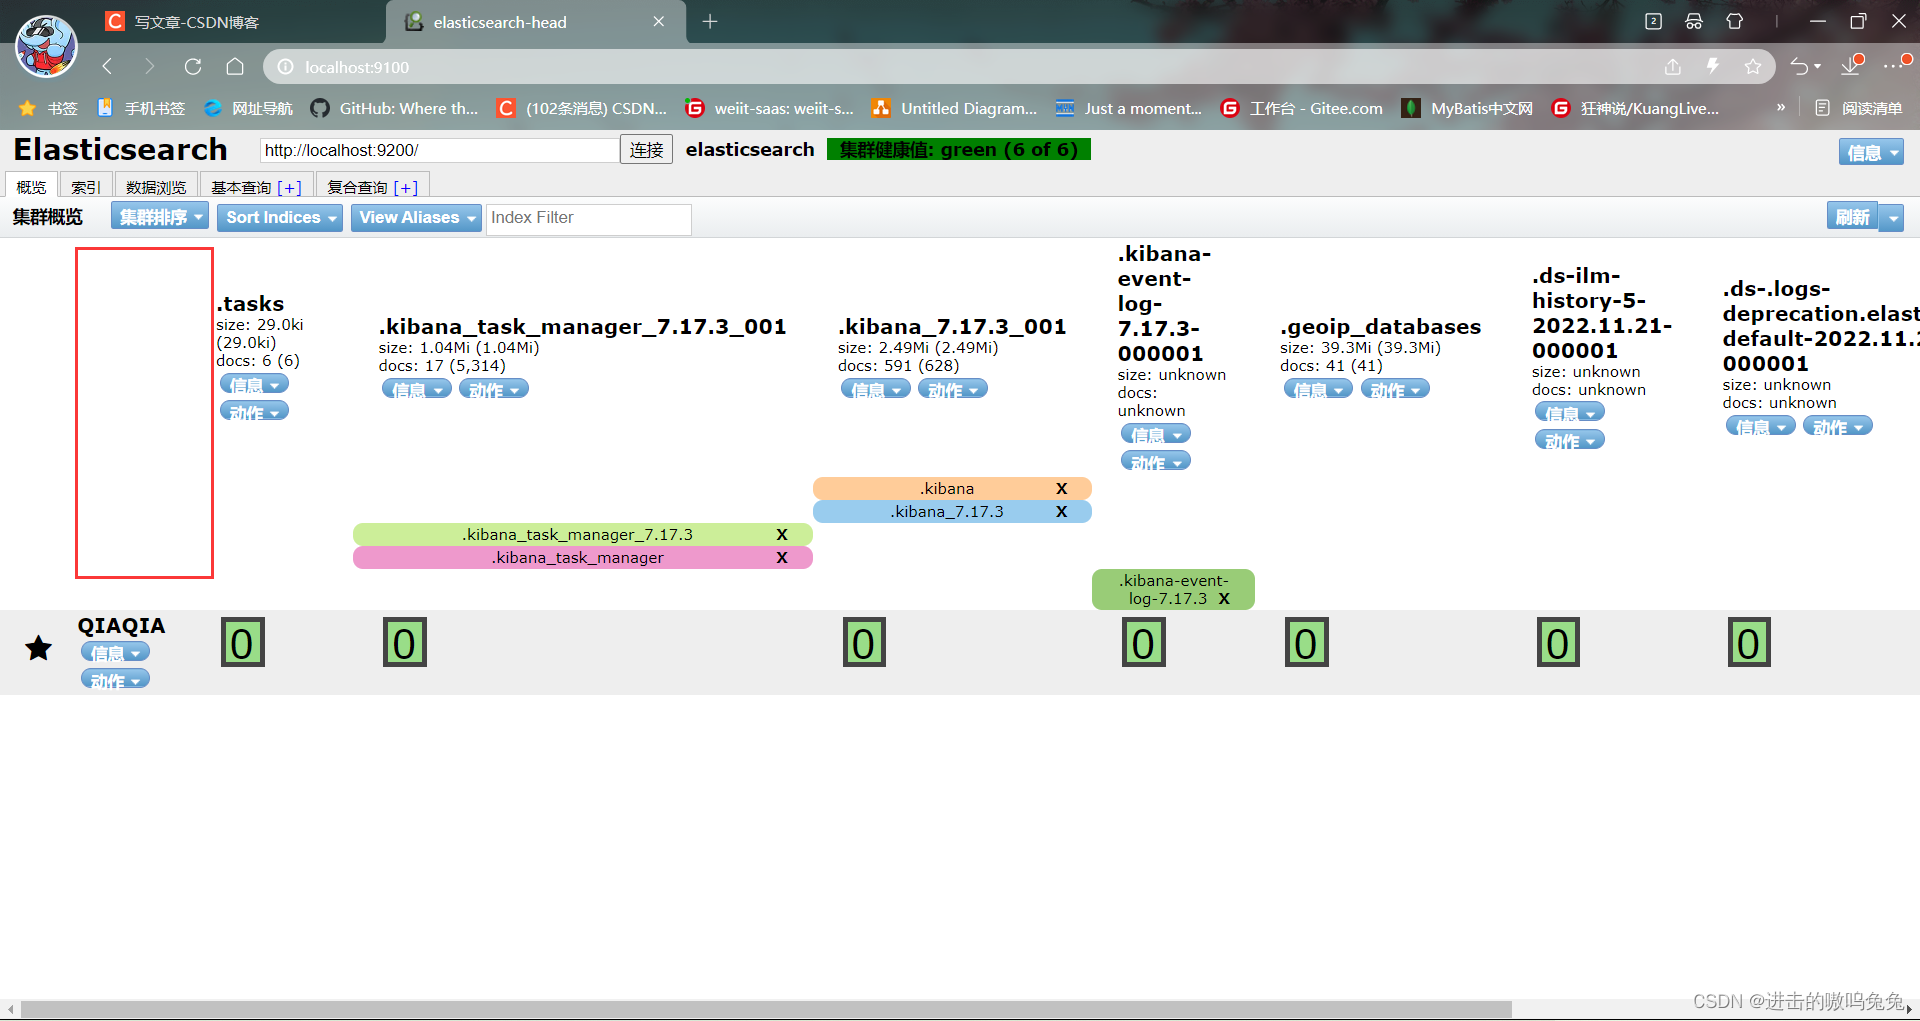1920x1021 pixels.
Task: Click shard 0 of .ds-.logs-deprecation index
Action: pos(1749,643)
